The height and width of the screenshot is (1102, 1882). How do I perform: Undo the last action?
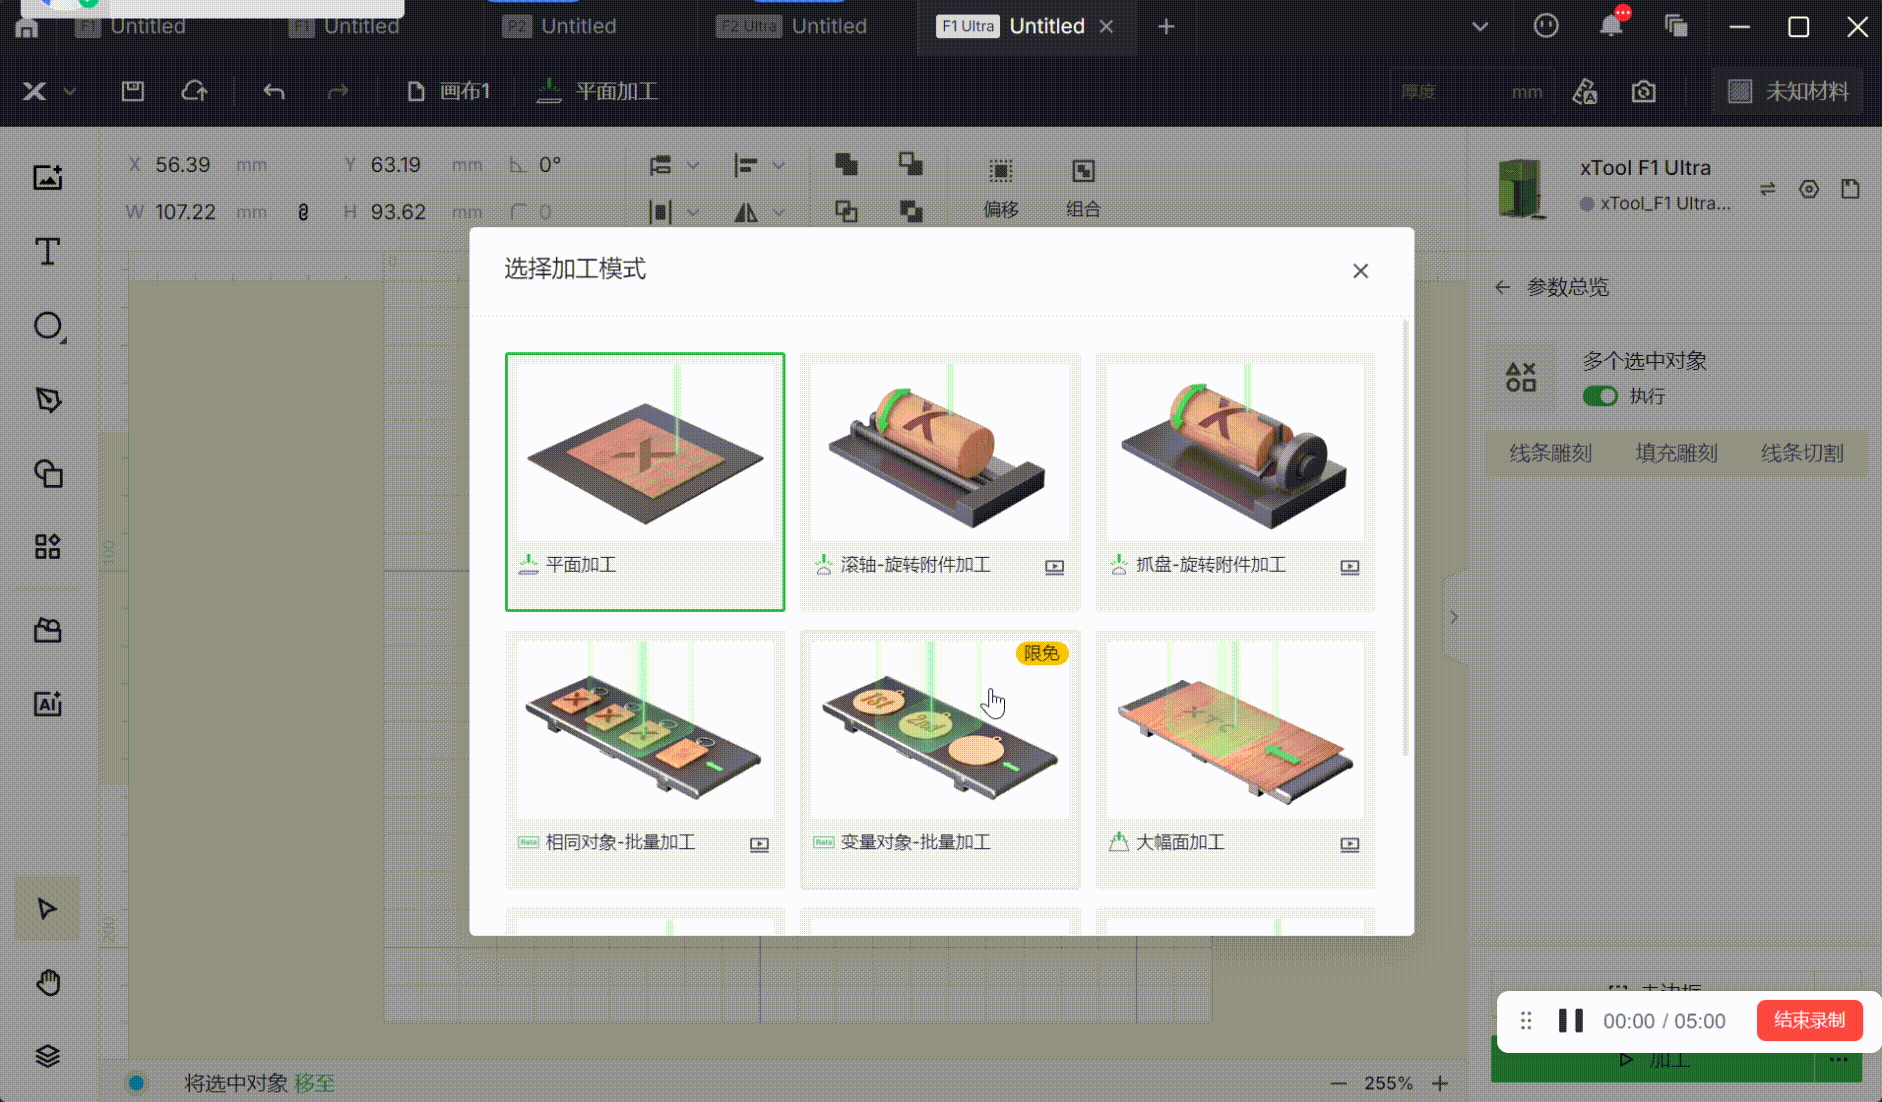[274, 91]
